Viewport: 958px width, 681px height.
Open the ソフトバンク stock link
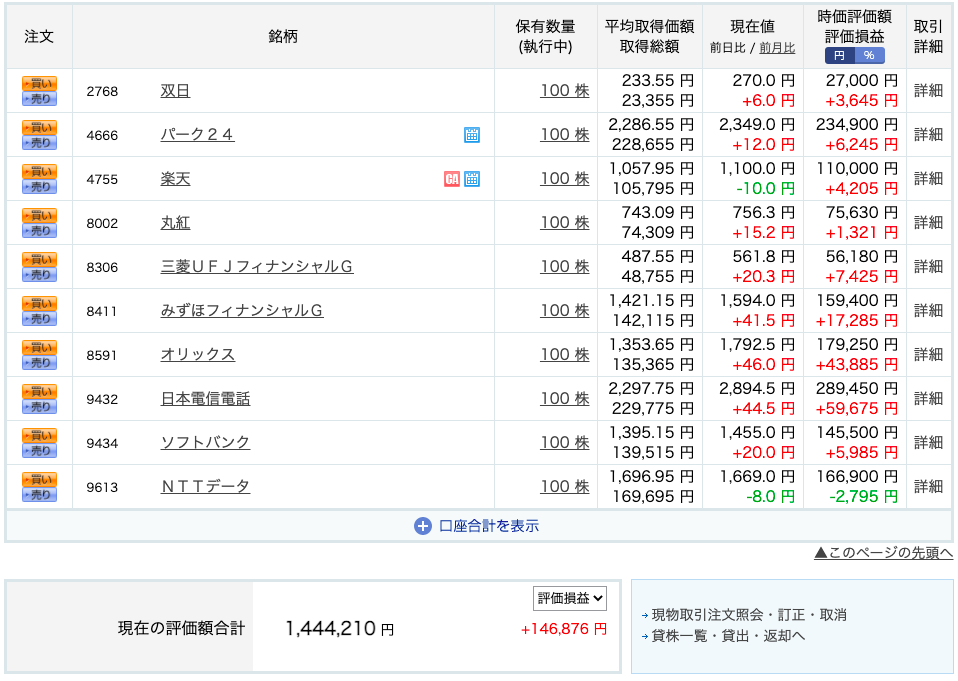point(205,443)
